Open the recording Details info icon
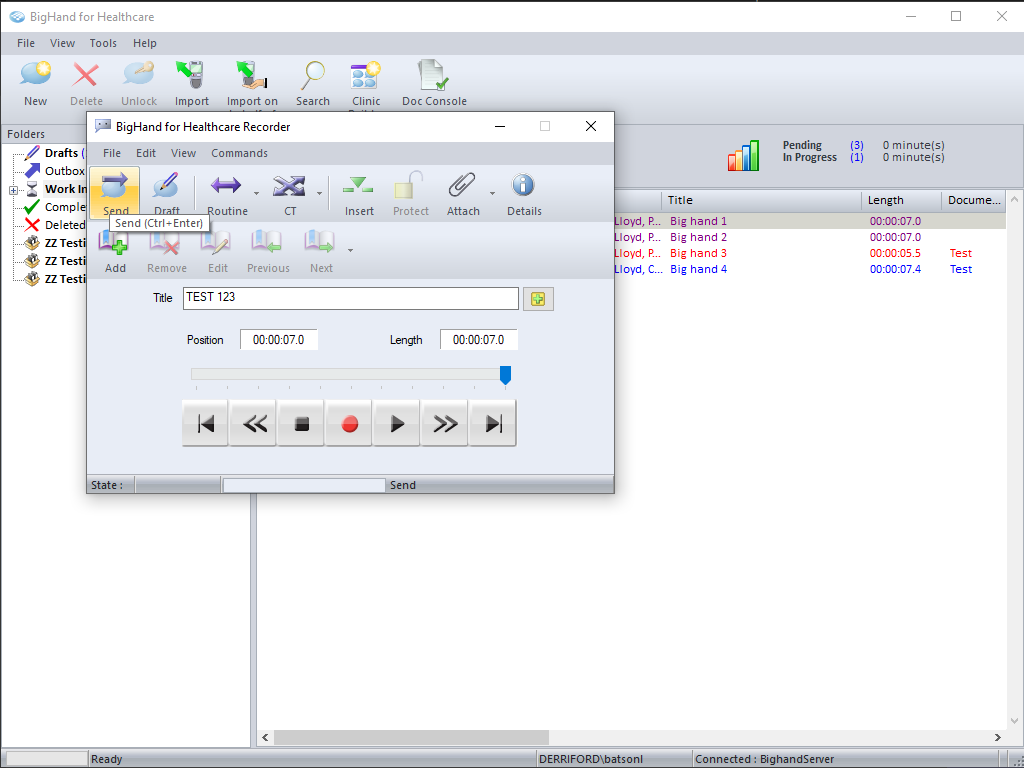Image resolution: width=1024 pixels, height=768 pixels. (x=523, y=185)
